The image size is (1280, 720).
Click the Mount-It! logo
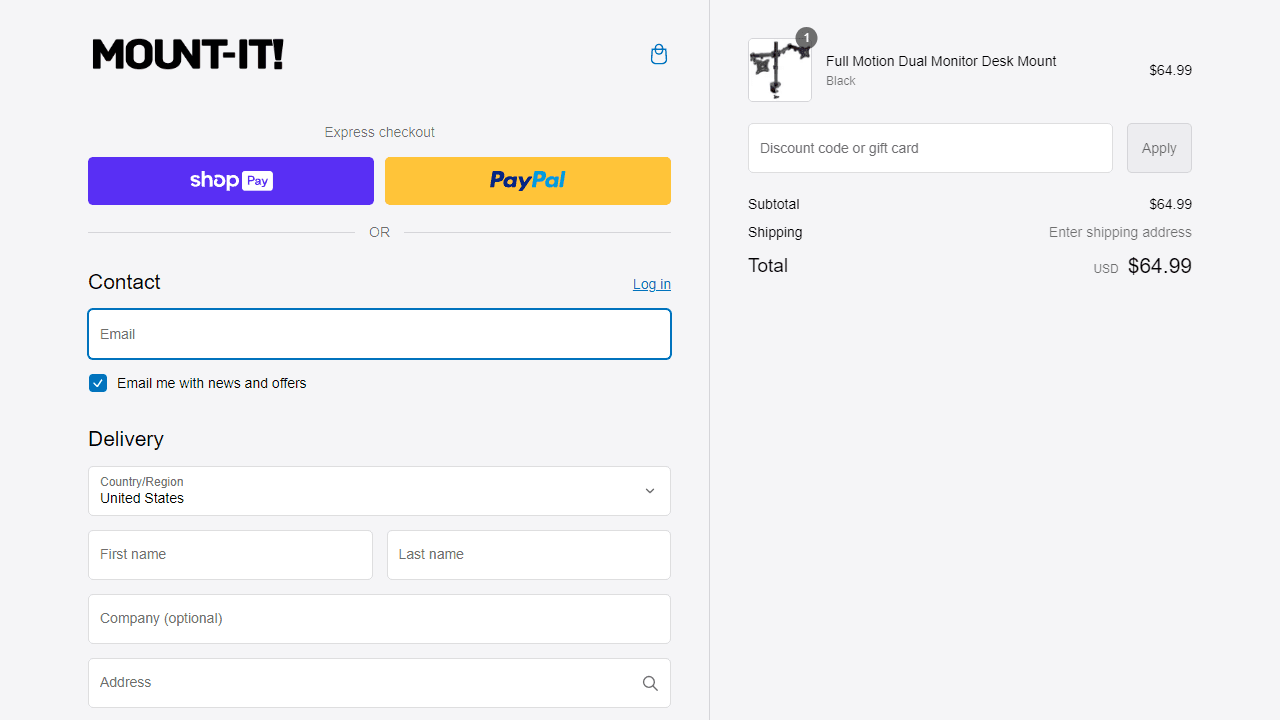(x=188, y=54)
